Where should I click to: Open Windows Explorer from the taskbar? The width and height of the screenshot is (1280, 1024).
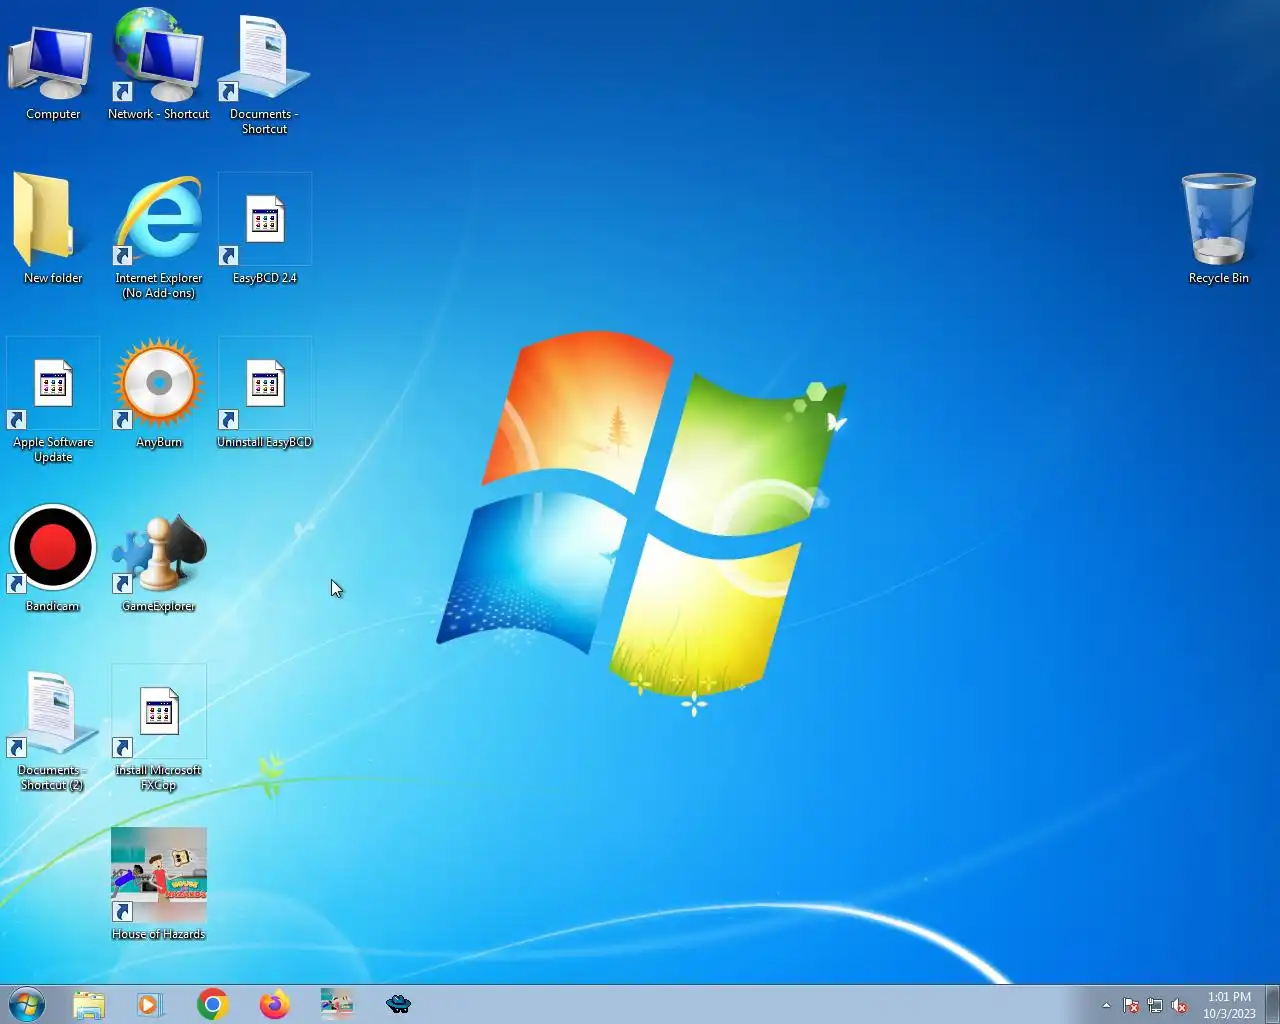point(89,1004)
